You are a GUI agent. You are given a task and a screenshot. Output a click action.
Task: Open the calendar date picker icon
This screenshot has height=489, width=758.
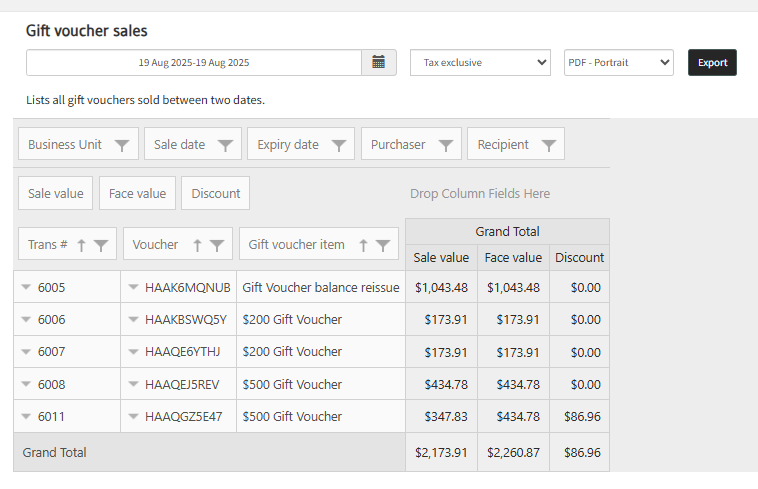tap(378, 62)
